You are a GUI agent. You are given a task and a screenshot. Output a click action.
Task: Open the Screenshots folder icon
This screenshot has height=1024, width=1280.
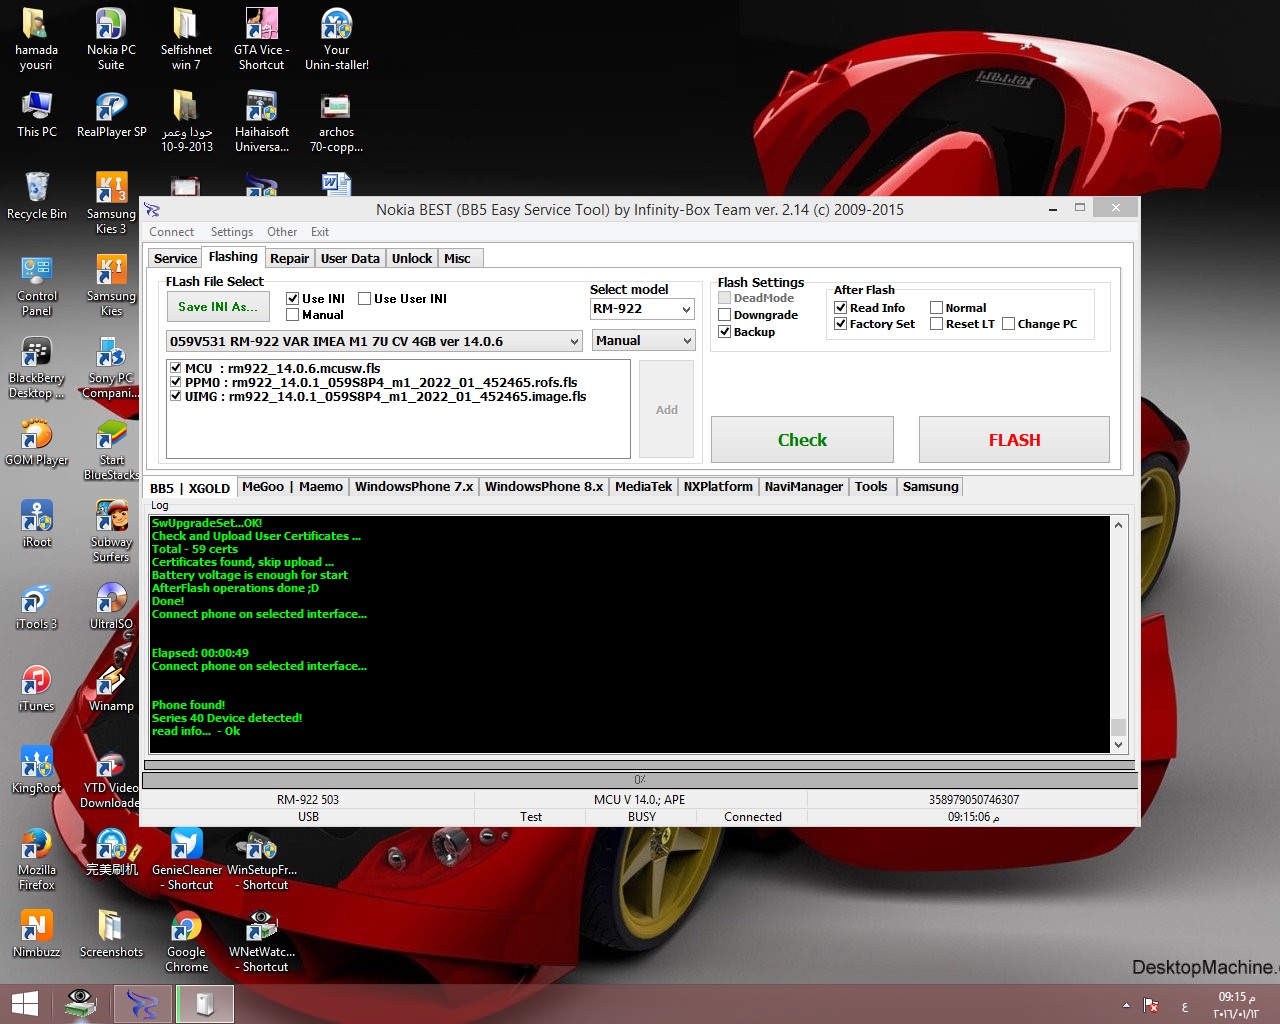(x=111, y=934)
